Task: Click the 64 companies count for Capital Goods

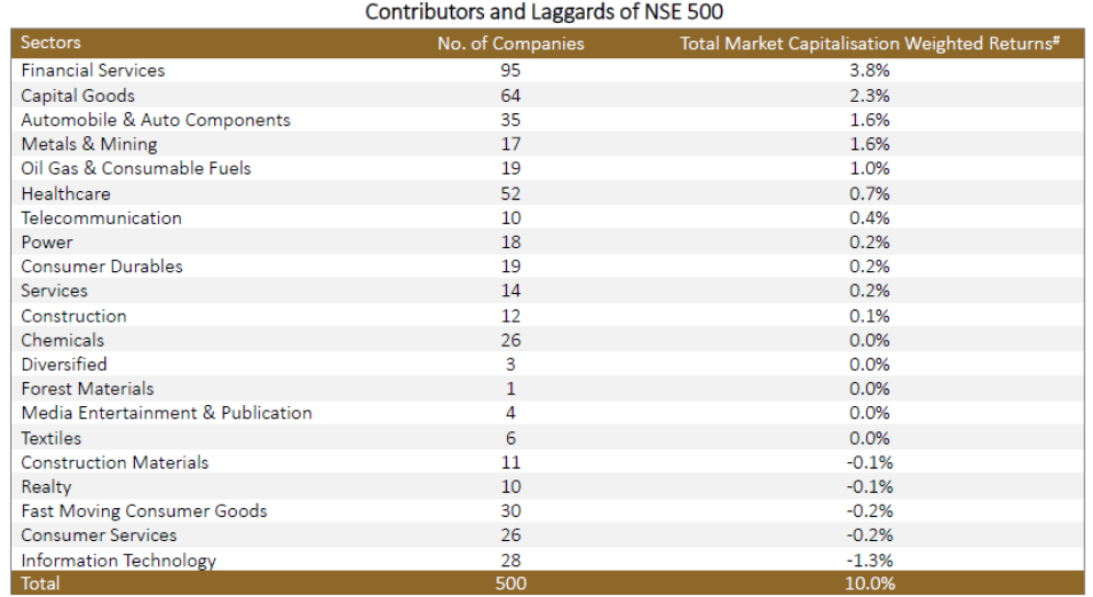Action: point(510,96)
